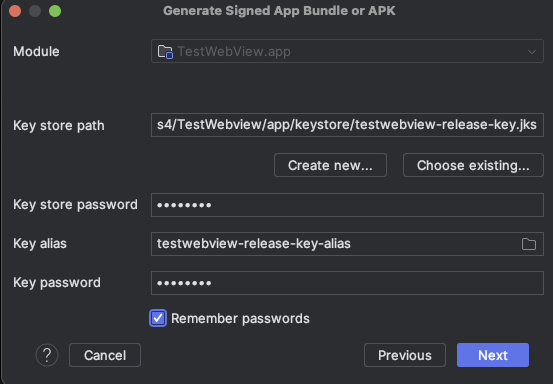Click the Remember passwords label text
Viewport: 553px width, 384px height.
click(x=240, y=318)
